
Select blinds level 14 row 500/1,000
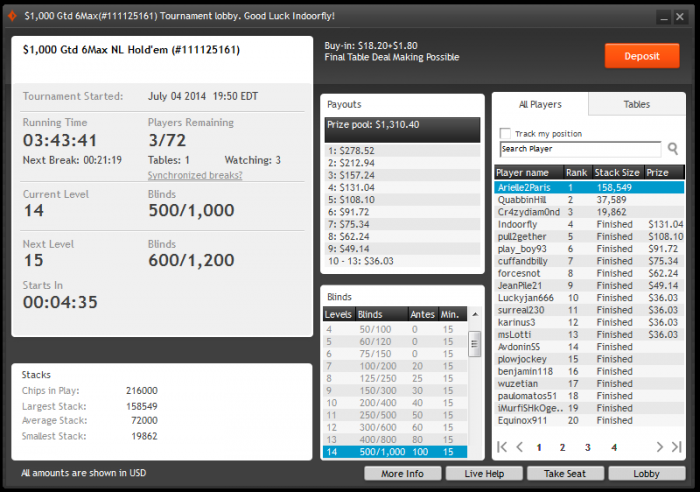pos(395,452)
